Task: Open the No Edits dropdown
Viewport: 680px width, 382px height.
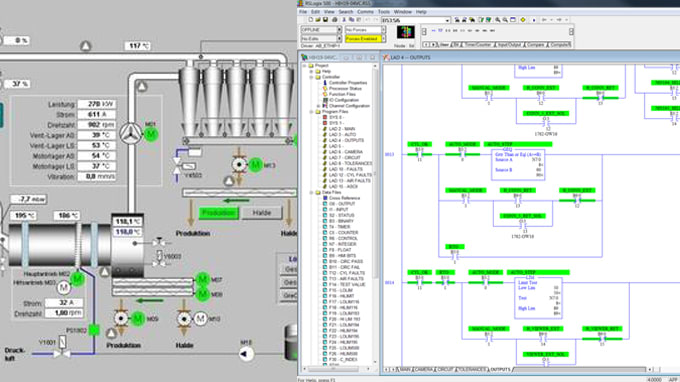Action: (340, 39)
